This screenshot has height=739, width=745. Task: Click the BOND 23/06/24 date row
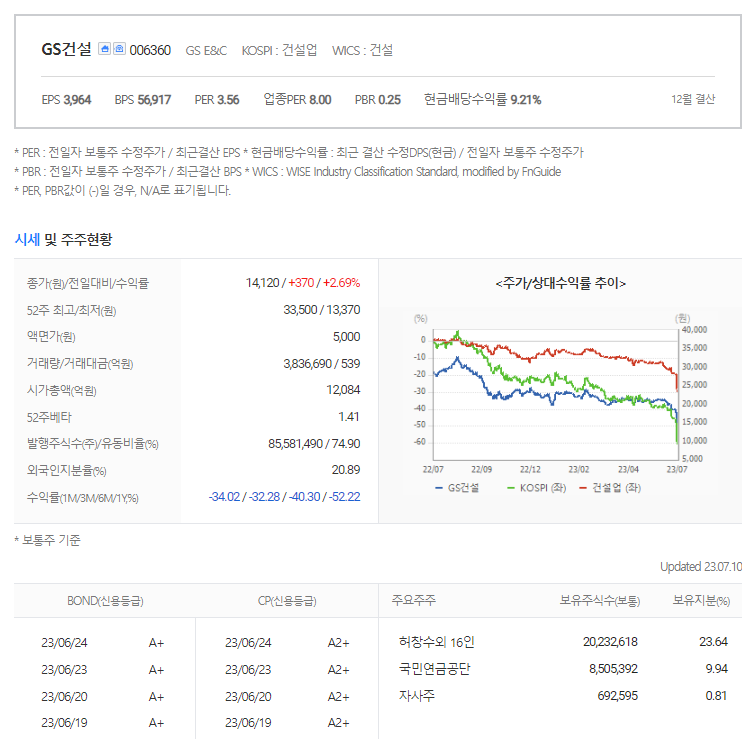point(64,643)
